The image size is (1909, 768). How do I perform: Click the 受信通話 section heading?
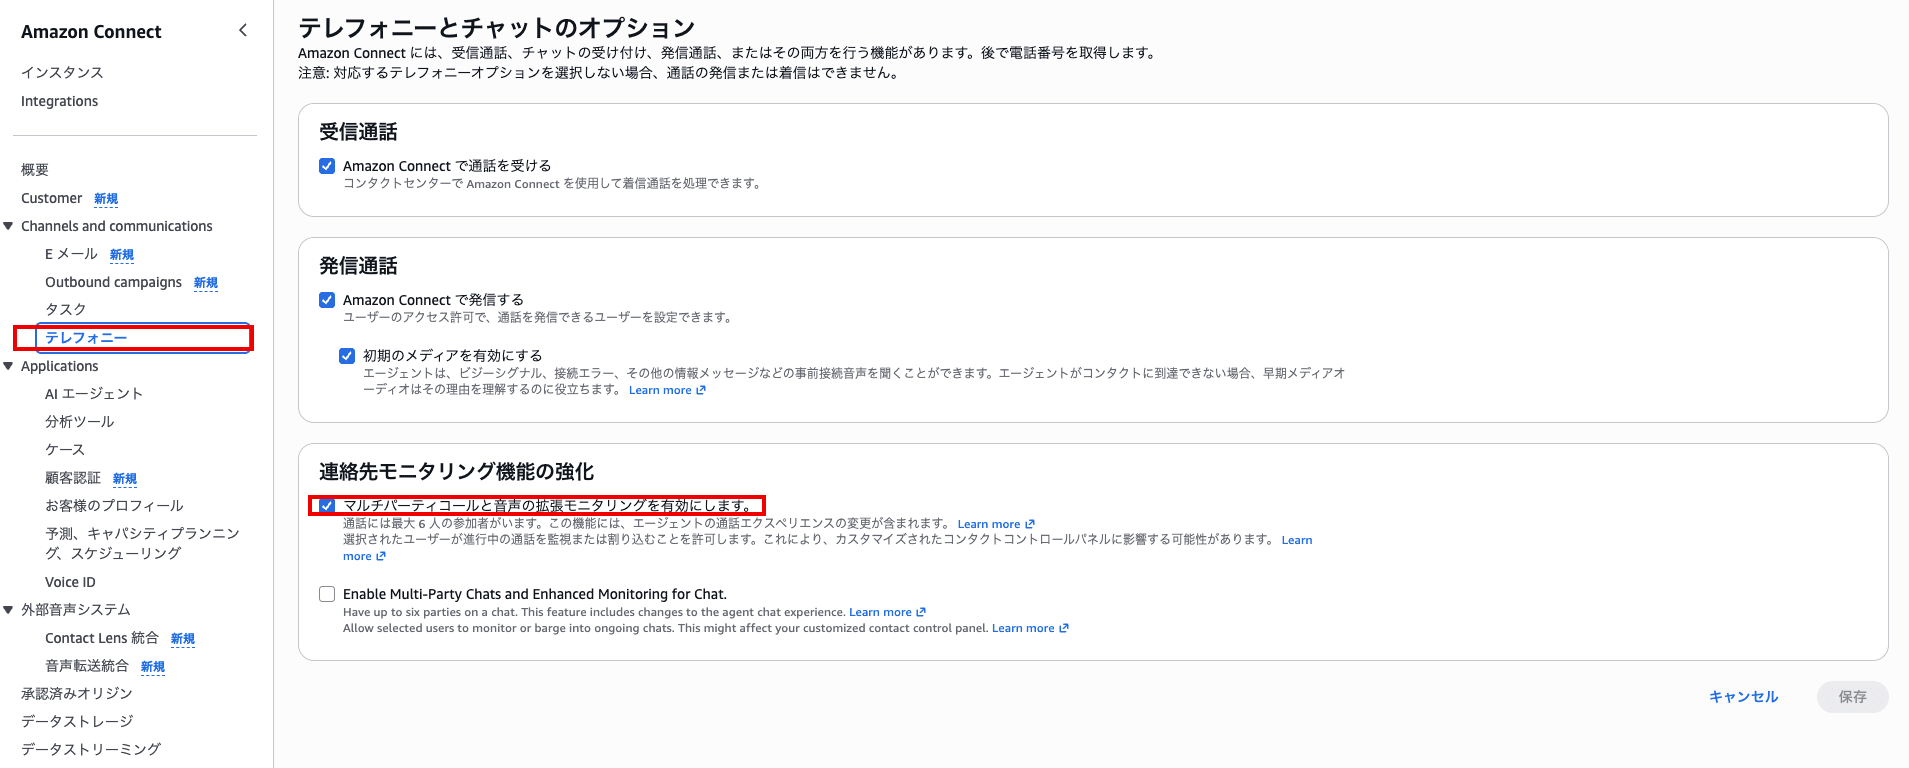click(x=358, y=132)
